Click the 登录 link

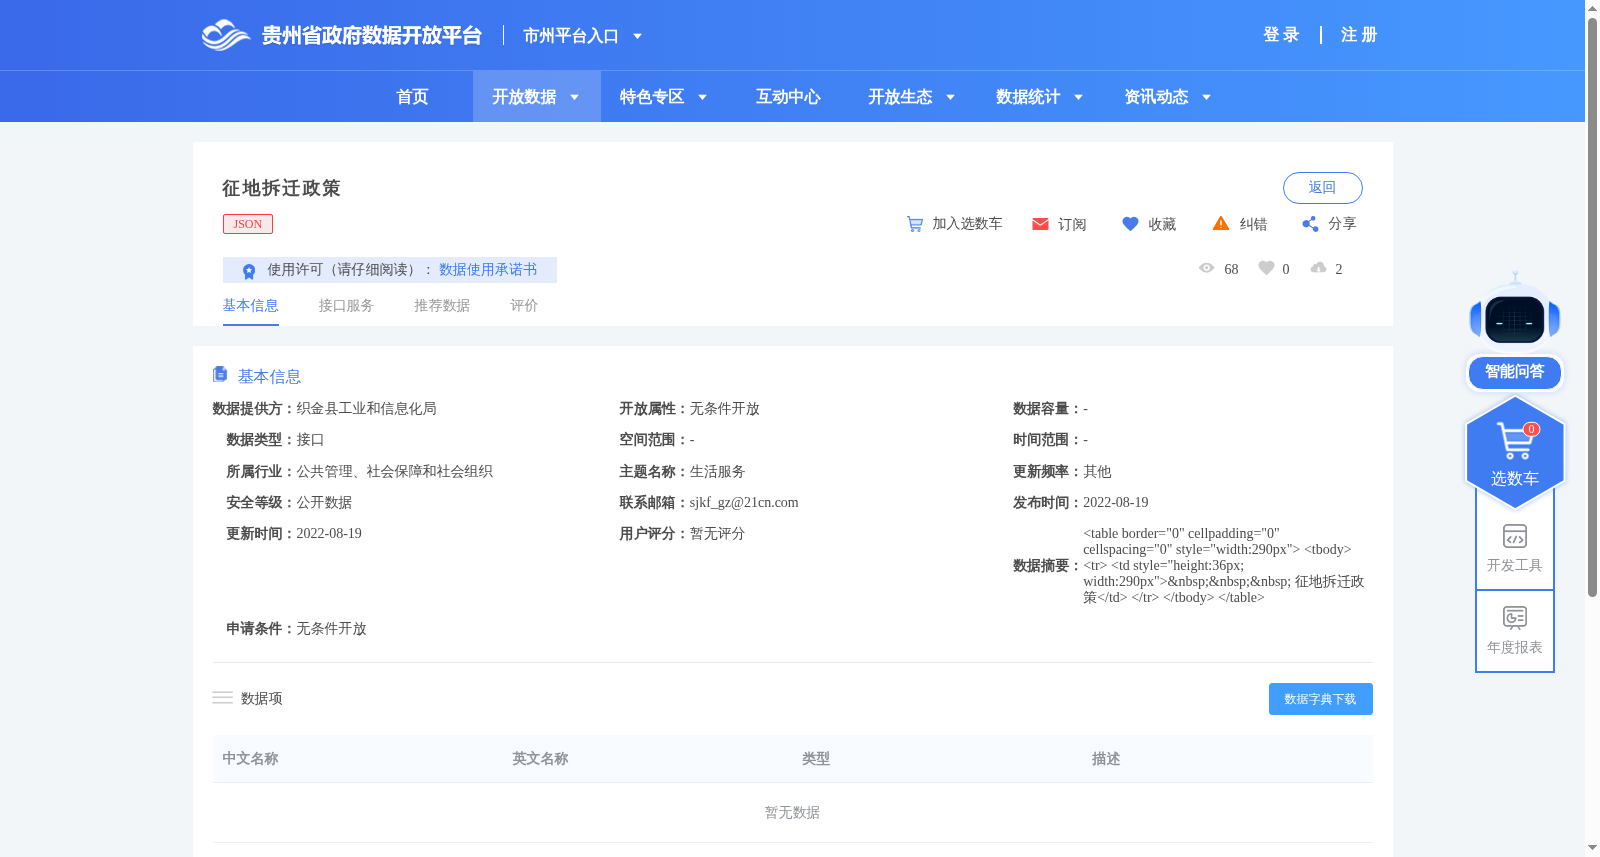click(x=1281, y=35)
